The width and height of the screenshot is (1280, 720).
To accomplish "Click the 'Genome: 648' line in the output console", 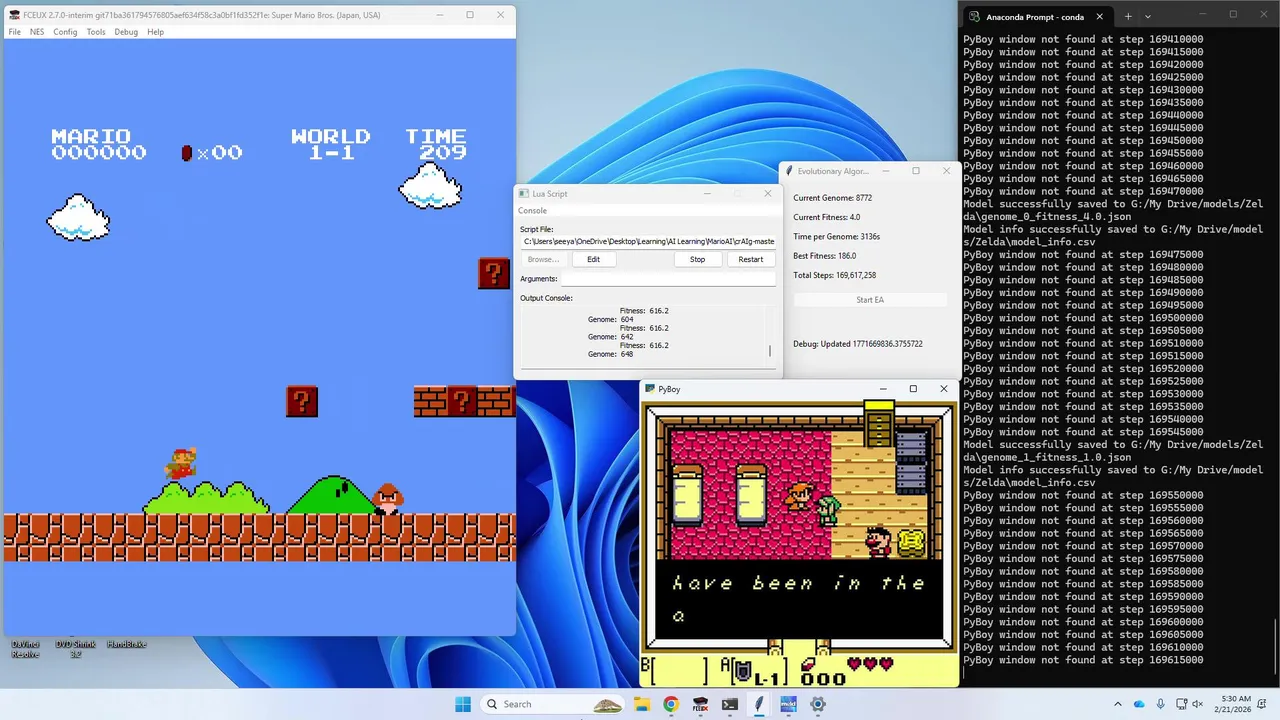I will pyautogui.click(x=610, y=354).
